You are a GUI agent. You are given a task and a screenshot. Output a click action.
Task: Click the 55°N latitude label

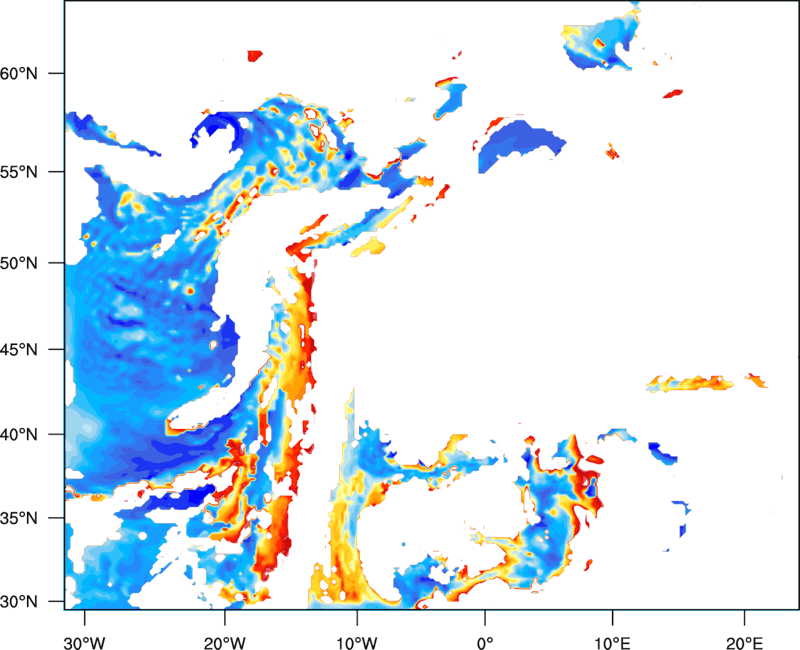19,172
